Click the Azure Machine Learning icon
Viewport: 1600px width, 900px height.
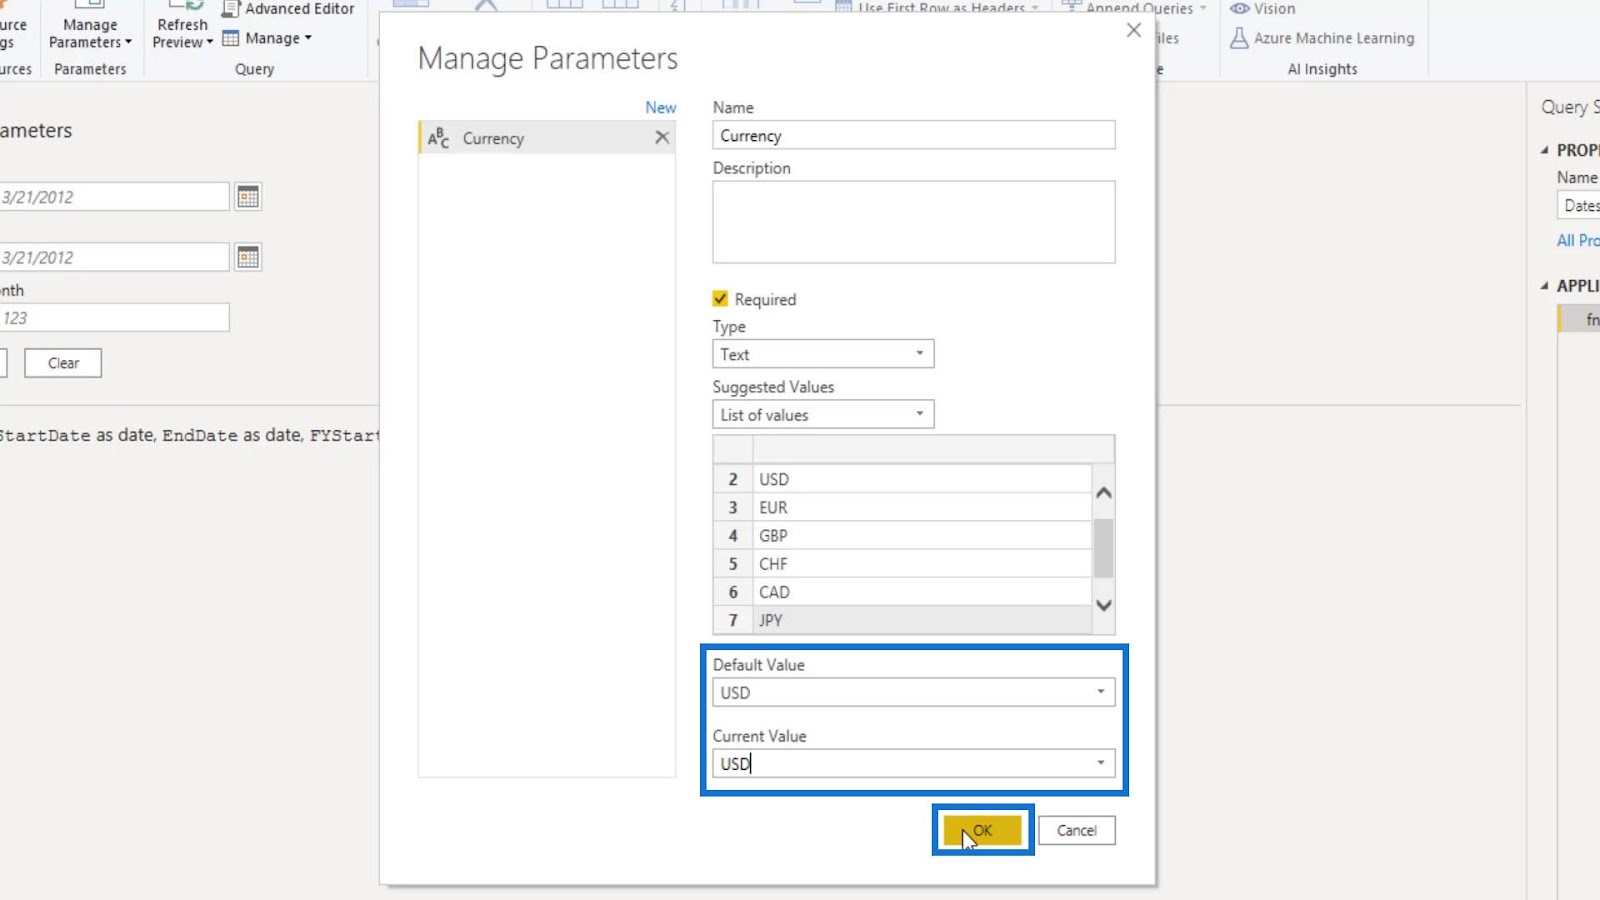pos(1239,38)
